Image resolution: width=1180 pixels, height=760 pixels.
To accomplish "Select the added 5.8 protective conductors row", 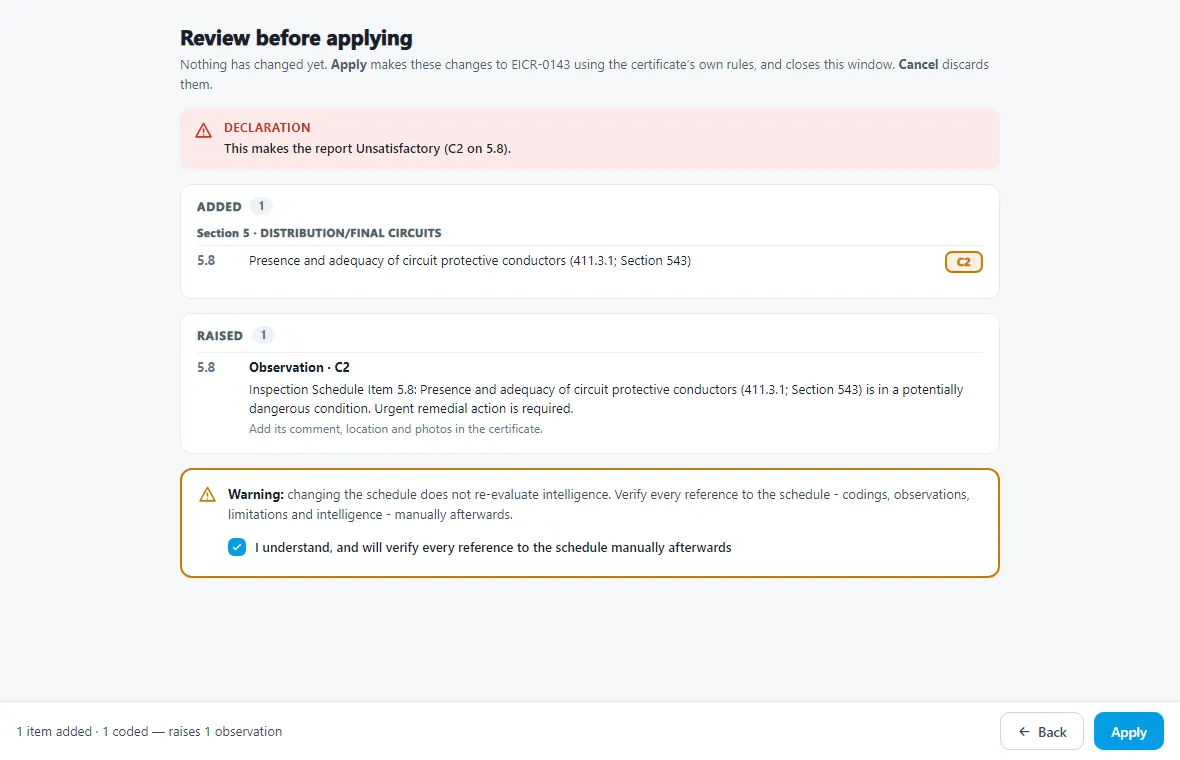I will pos(589,261).
